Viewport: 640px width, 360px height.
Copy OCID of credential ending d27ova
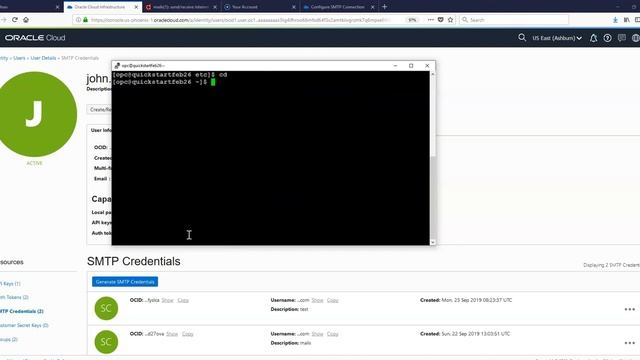pyautogui.click(x=187, y=334)
